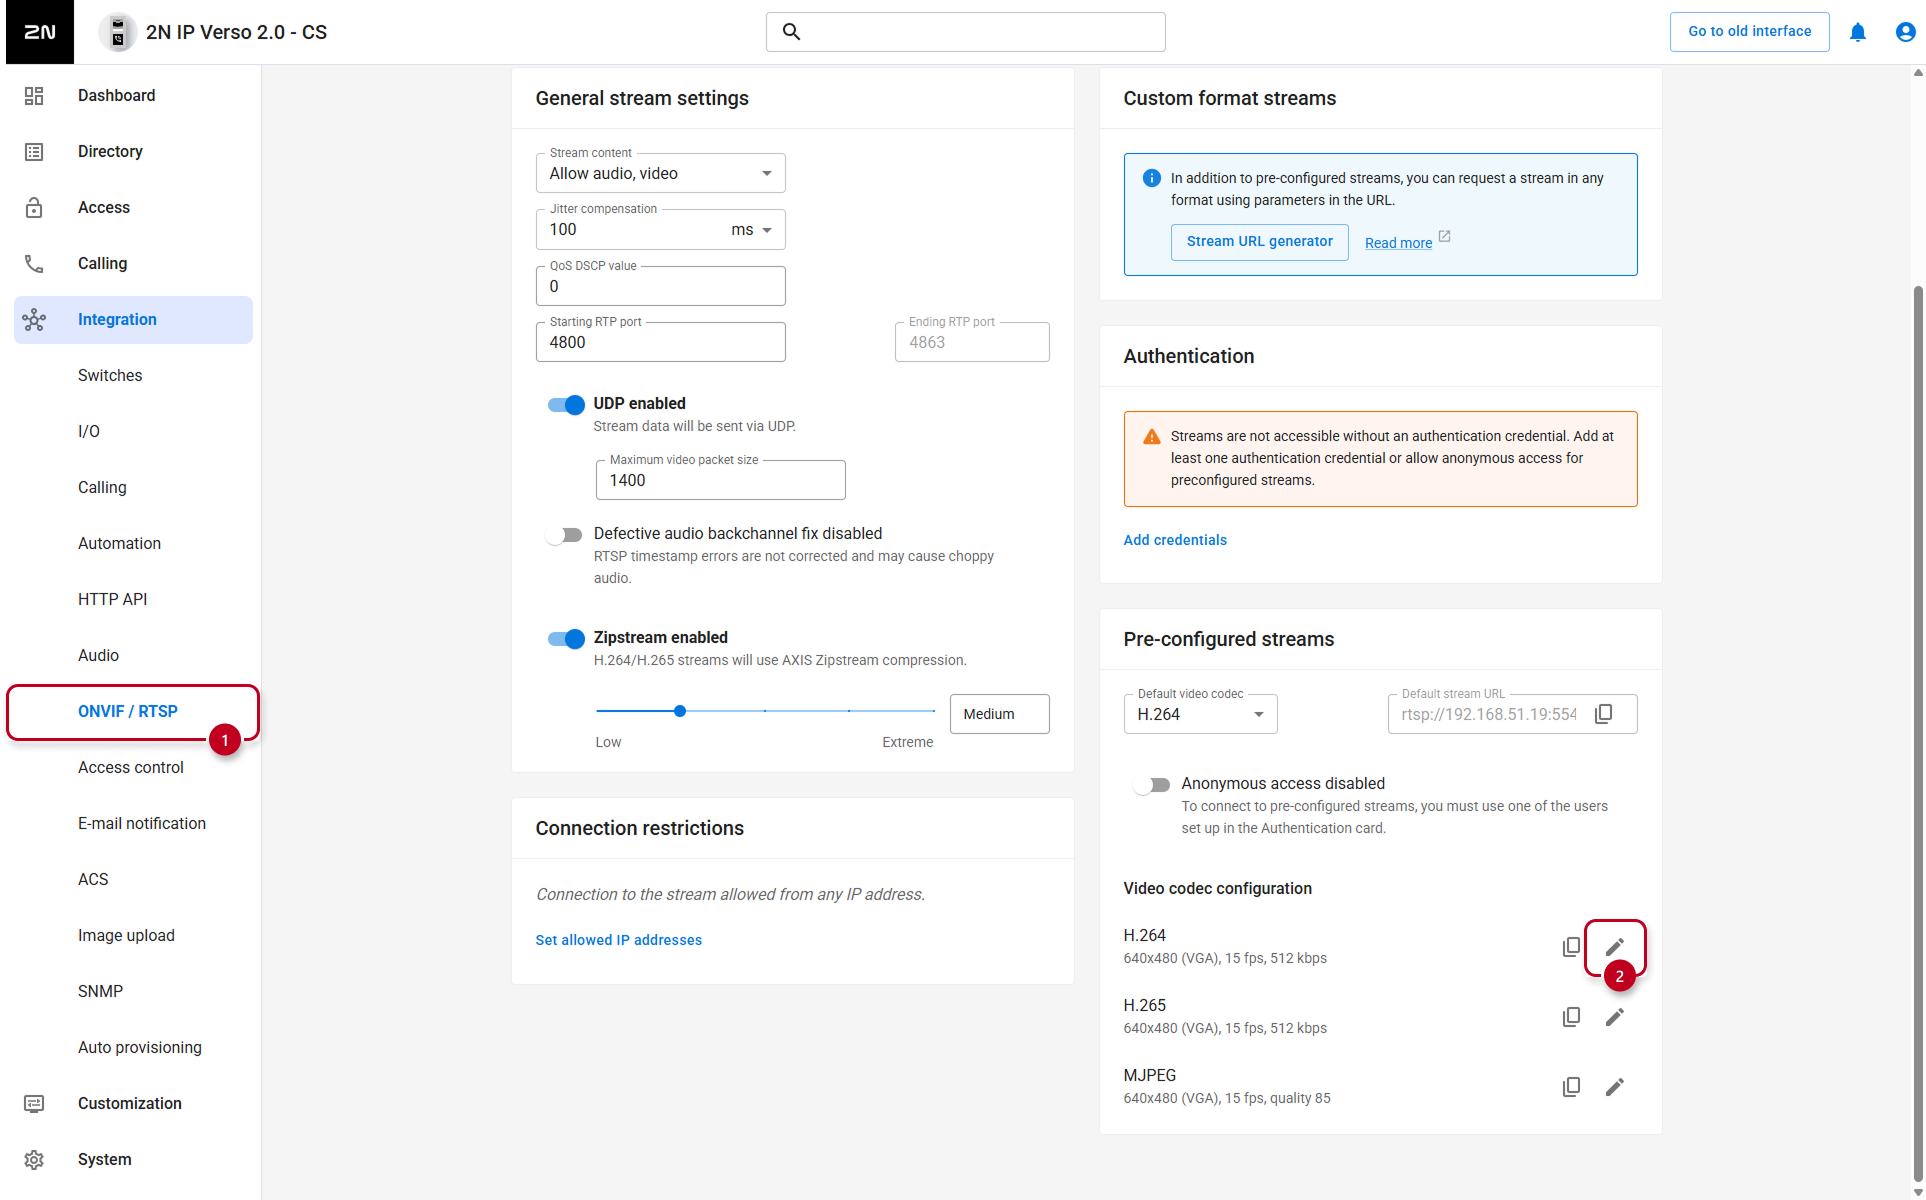Click the QoS DSCP value field
The height and width of the screenshot is (1200, 1926).
(661, 286)
